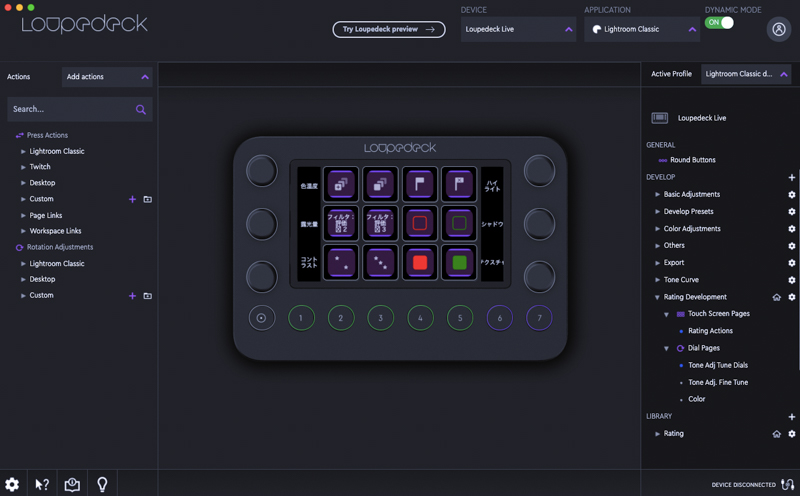Image resolution: width=800 pixels, height=496 pixels.
Task: Open settings gear for Tone Curve
Action: coord(791,280)
